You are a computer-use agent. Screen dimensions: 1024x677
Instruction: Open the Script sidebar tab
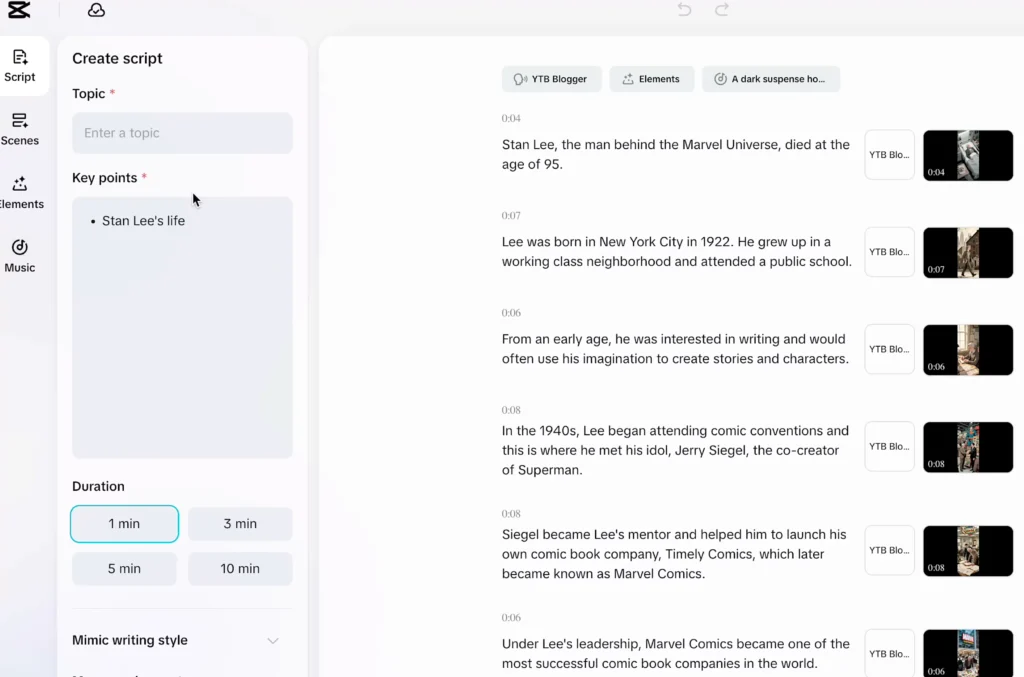click(20, 66)
